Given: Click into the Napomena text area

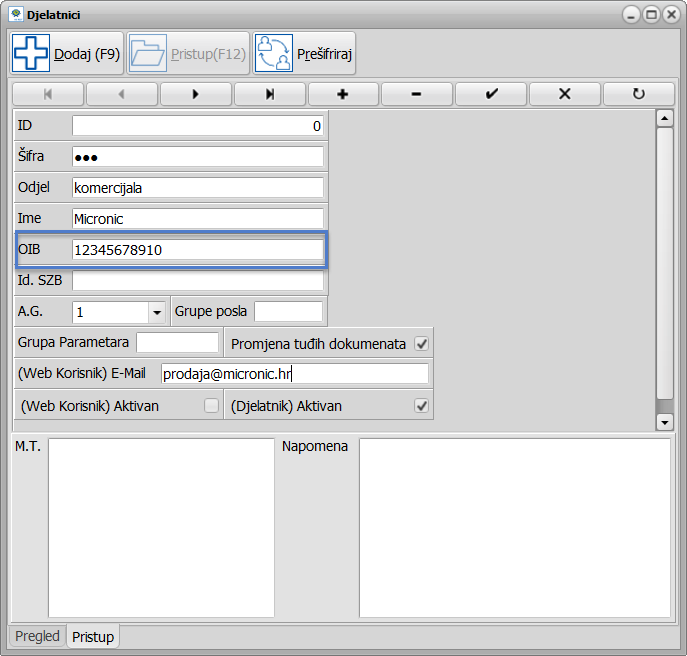Looking at the screenshot, I should point(514,527).
